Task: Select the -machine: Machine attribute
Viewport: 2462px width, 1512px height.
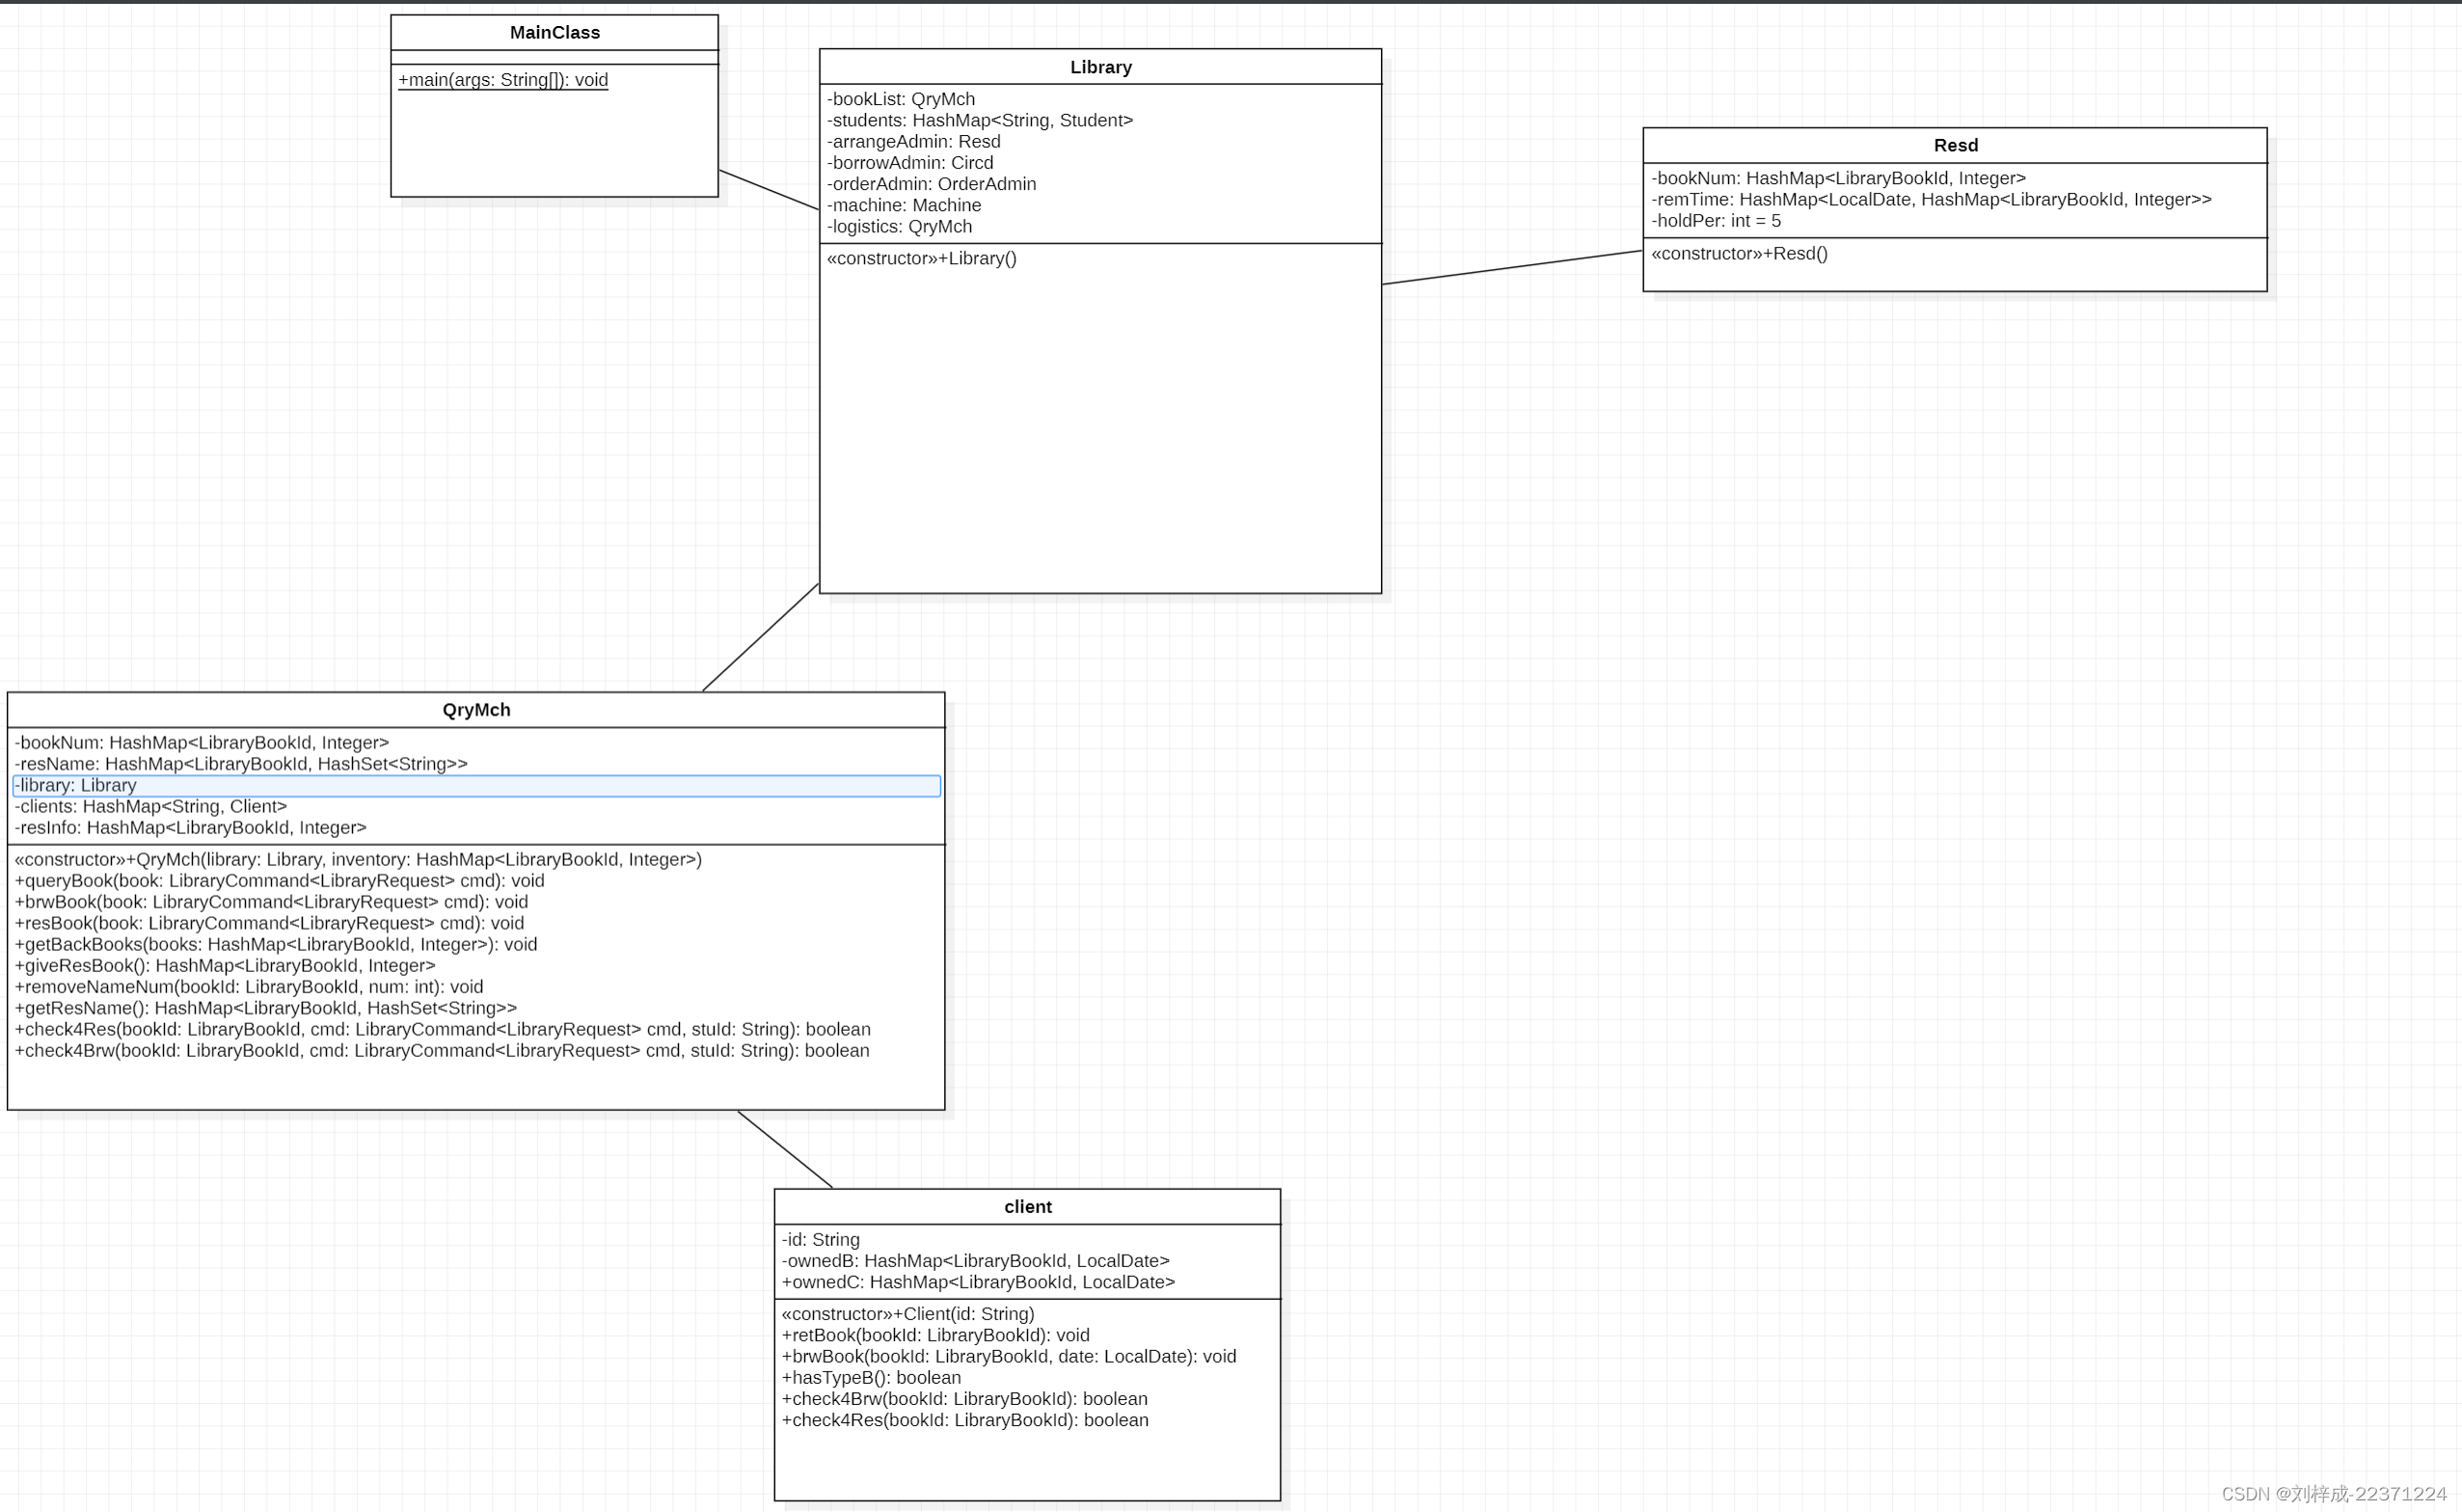Action: pos(904,205)
